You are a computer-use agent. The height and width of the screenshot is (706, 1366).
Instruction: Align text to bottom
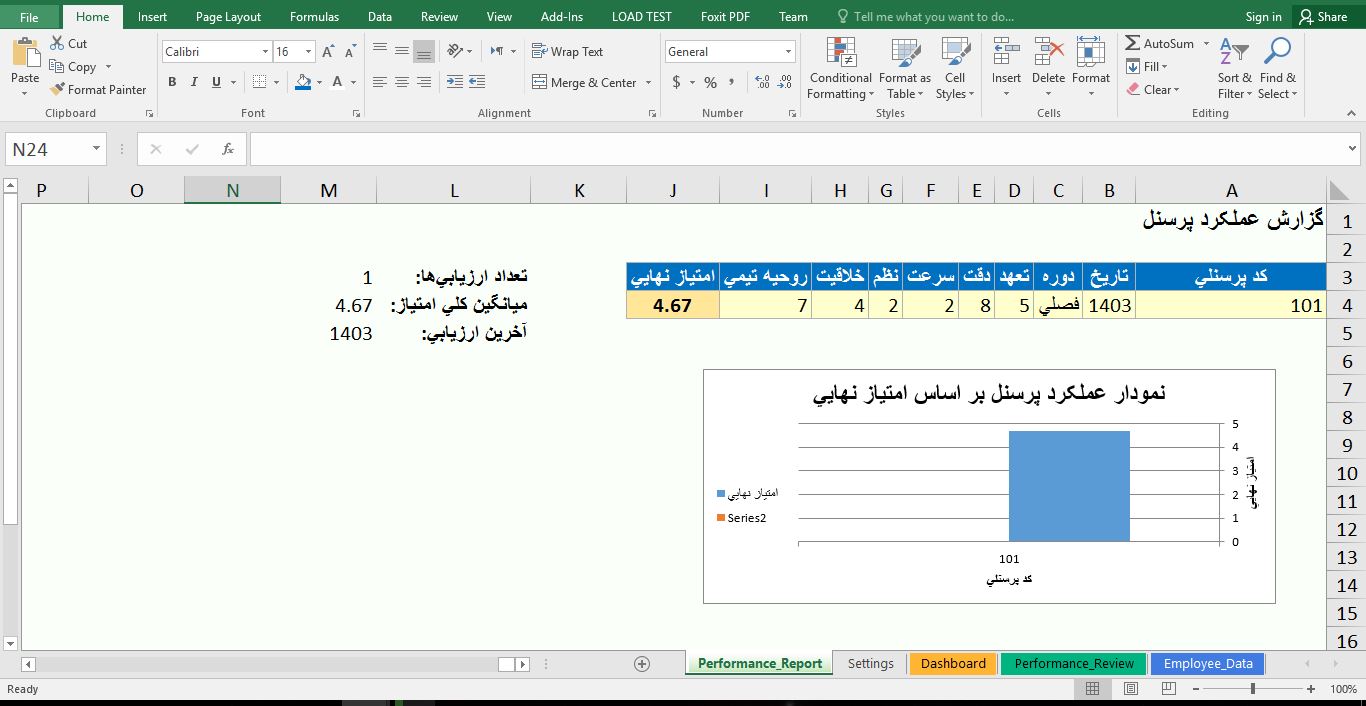[x=424, y=50]
